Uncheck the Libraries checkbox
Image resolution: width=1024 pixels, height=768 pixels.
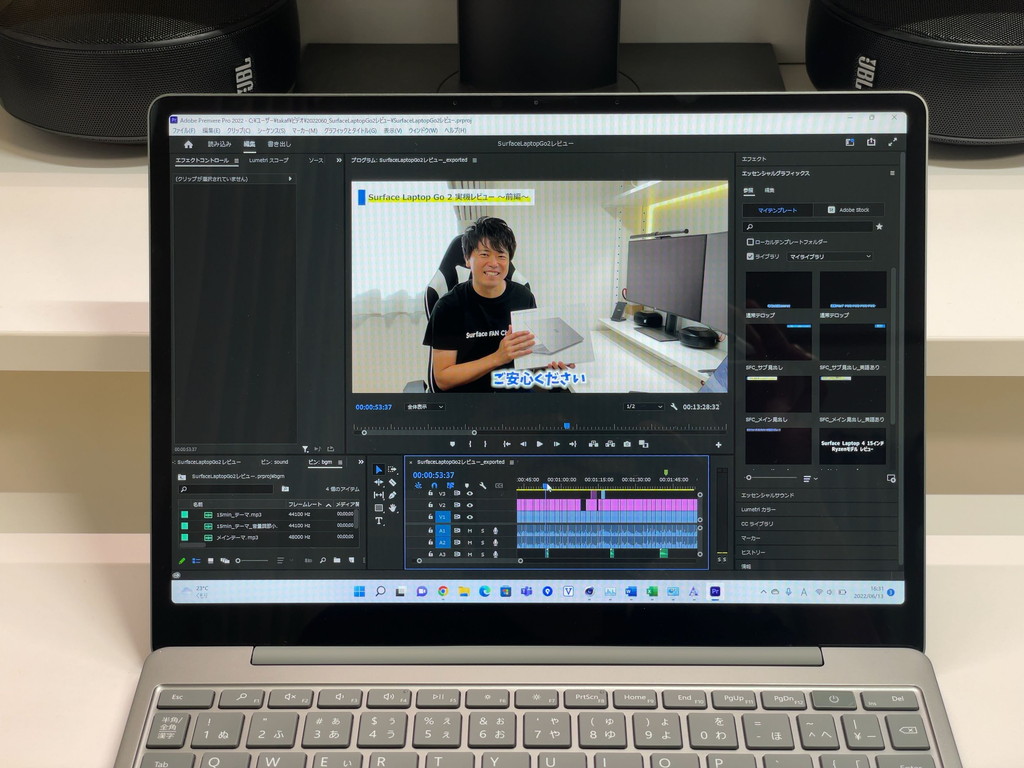(x=750, y=257)
